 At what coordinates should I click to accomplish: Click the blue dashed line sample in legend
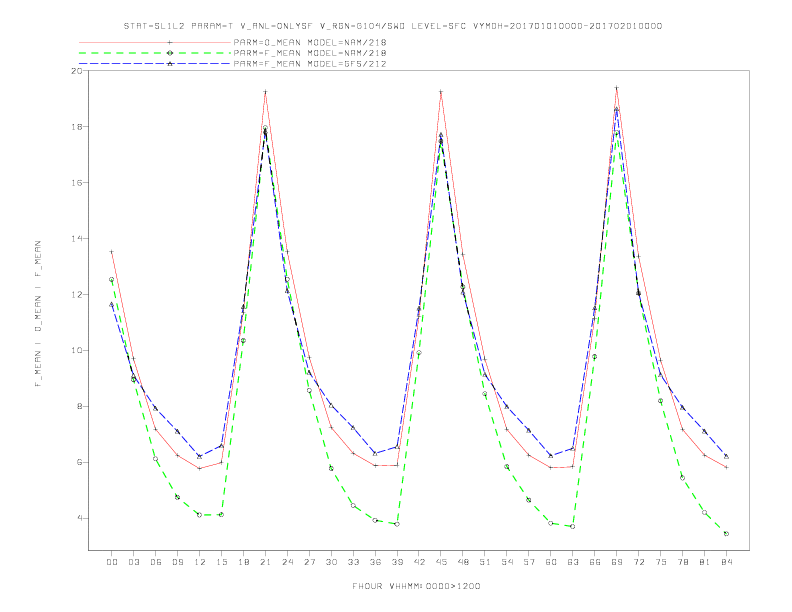tap(155, 64)
